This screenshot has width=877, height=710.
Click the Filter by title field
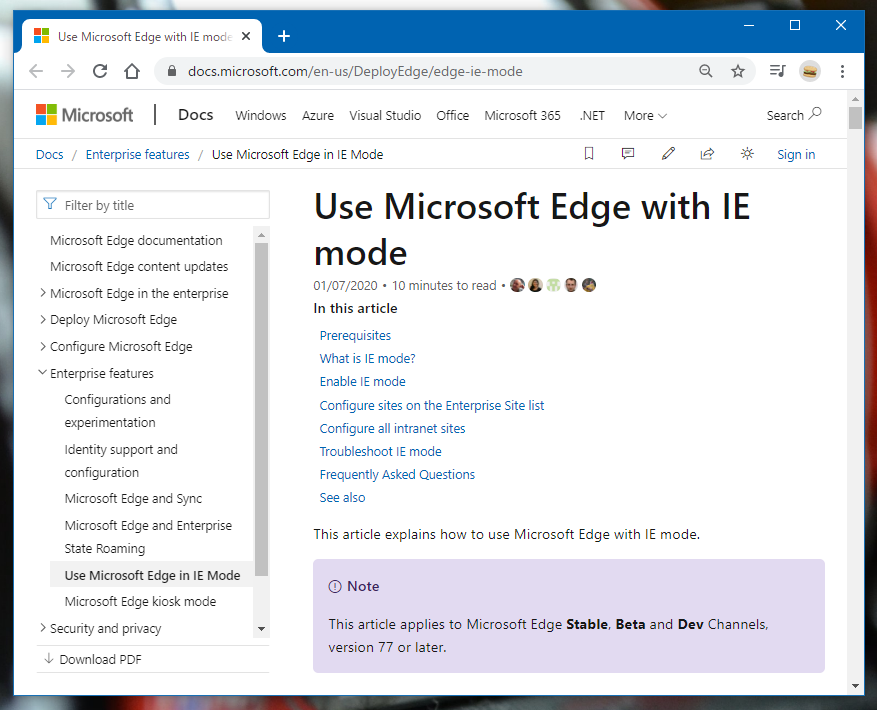(153, 205)
